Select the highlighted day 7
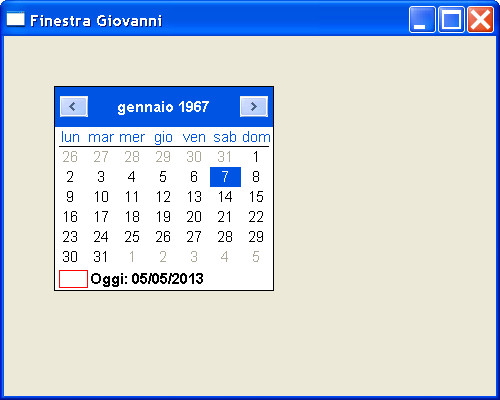The width and height of the screenshot is (500, 400). coord(225,177)
